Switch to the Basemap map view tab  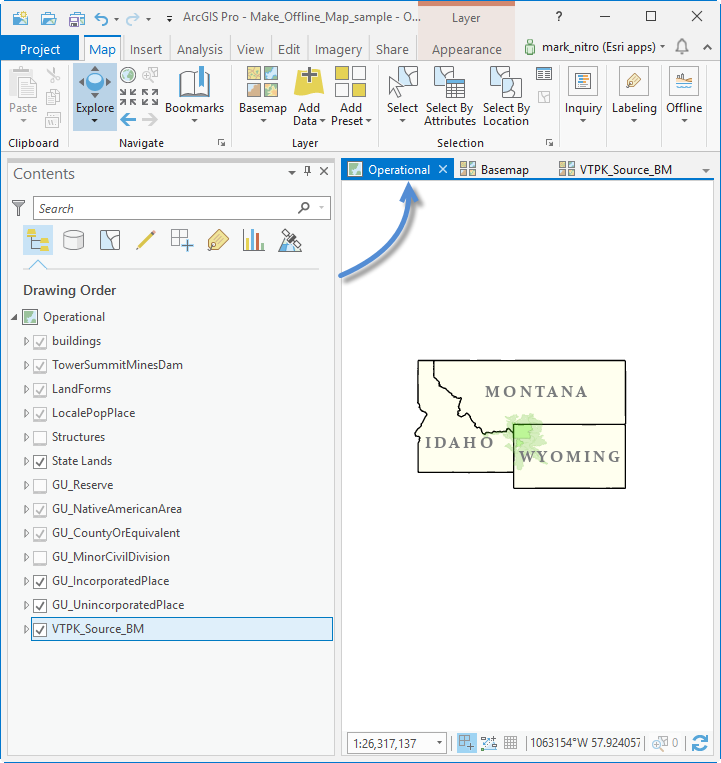coord(494,169)
